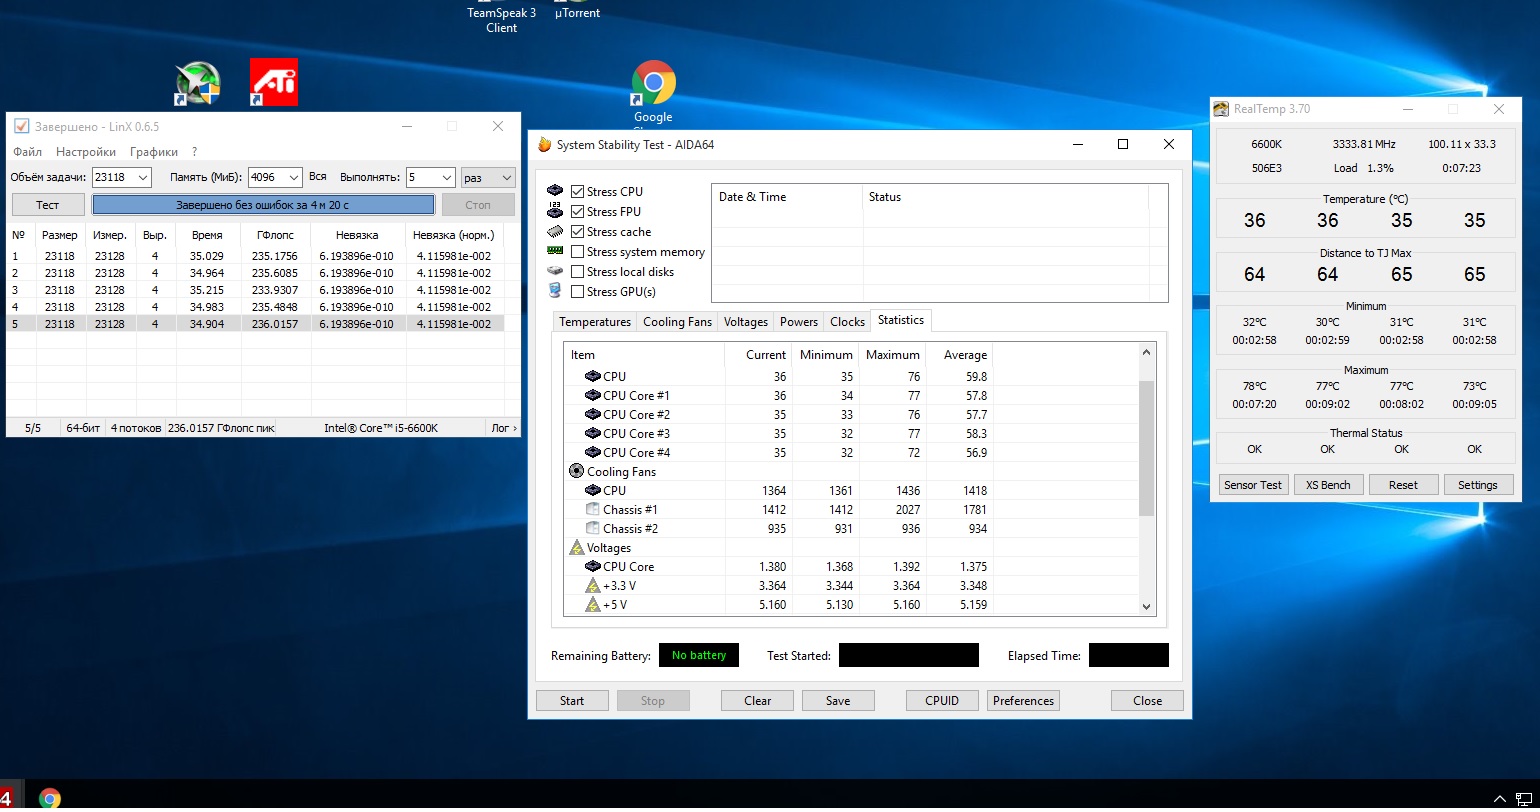Expand the problem size dropdown 23118

tap(141, 177)
